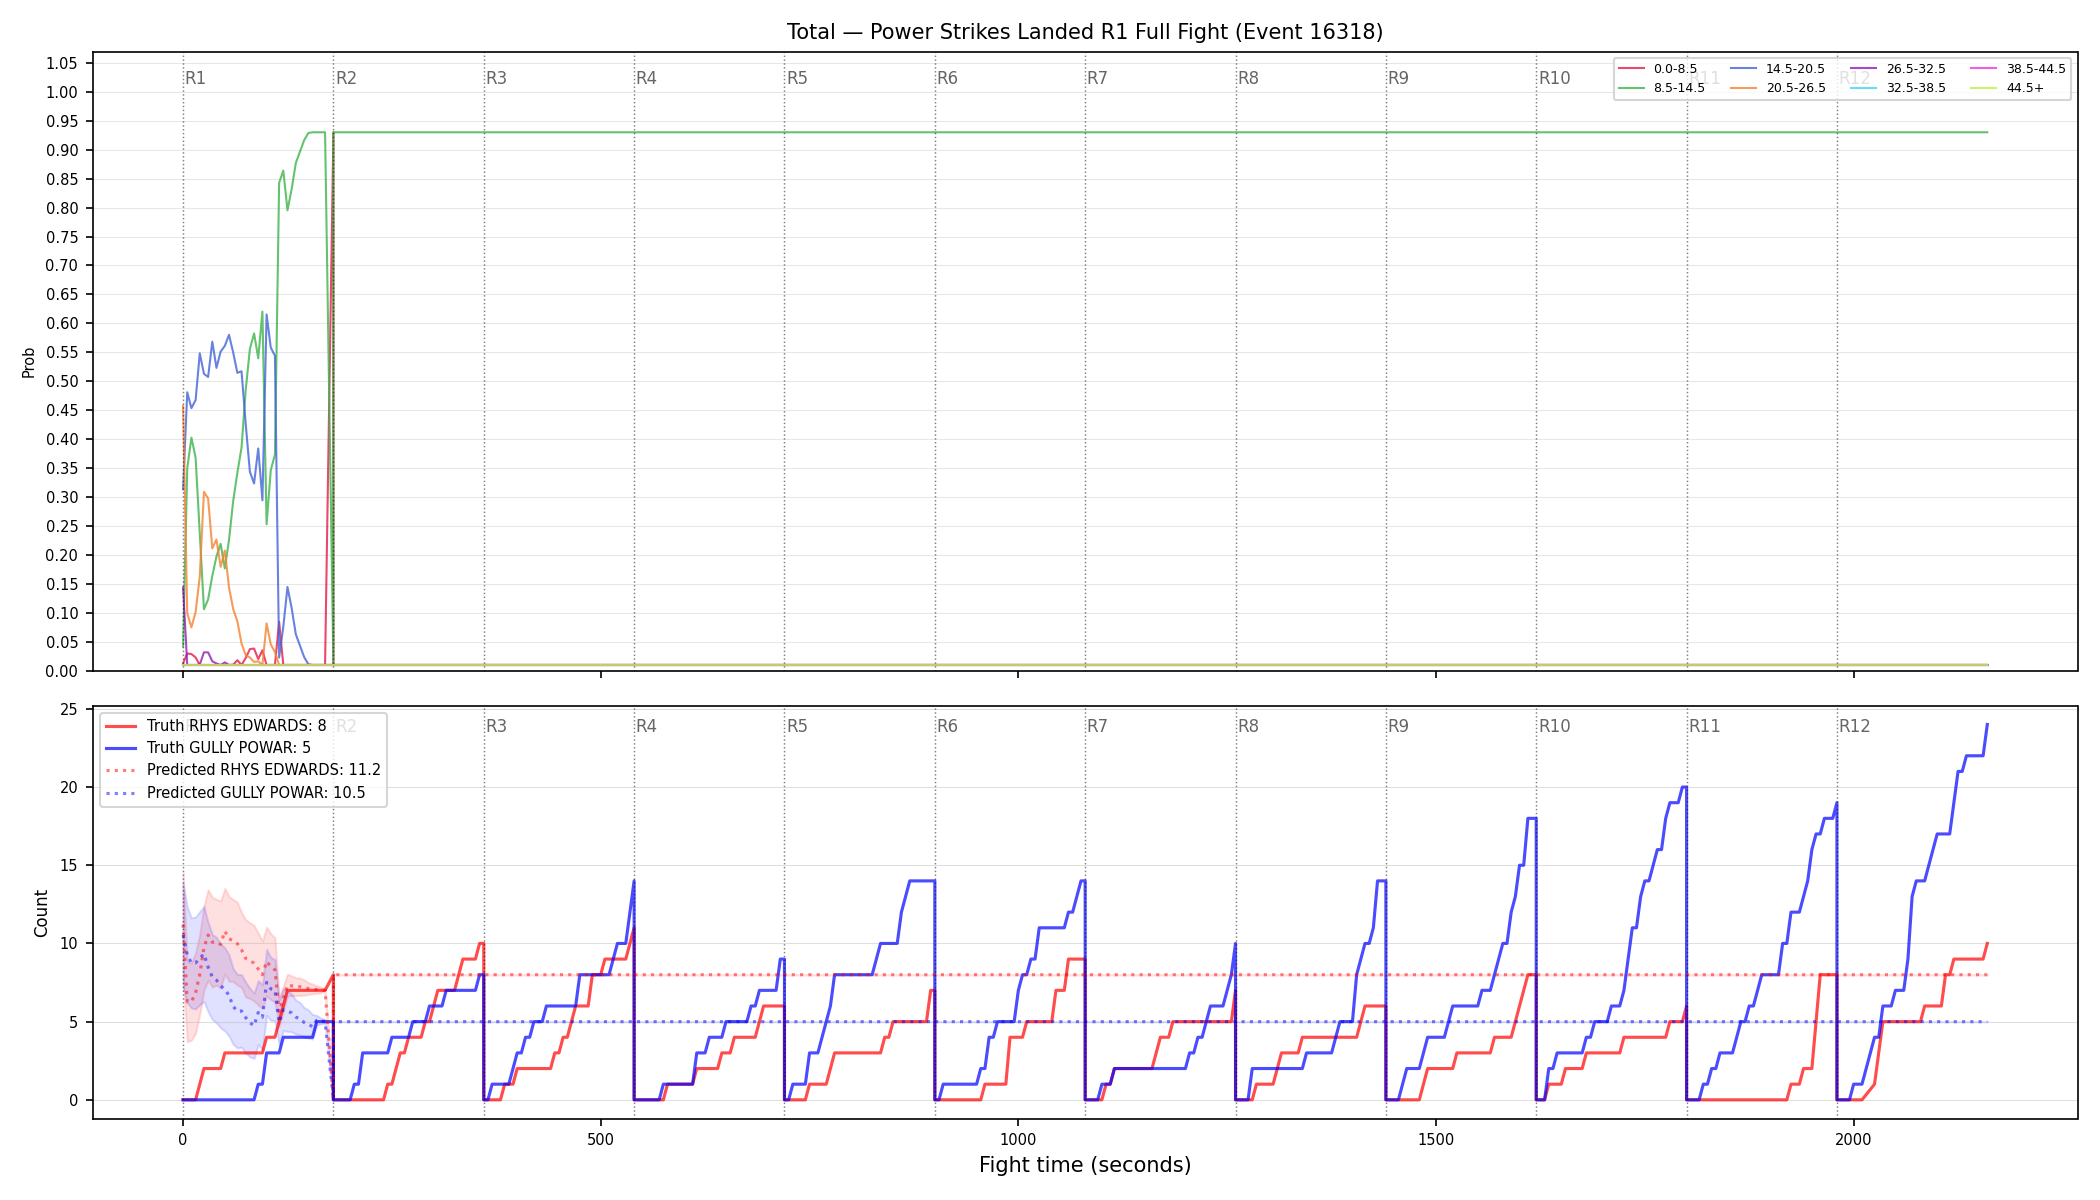2100x1200 pixels.
Task: Click the R7 round marker in the probability chart
Action: pyautogui.click(x=1097, y=78)
